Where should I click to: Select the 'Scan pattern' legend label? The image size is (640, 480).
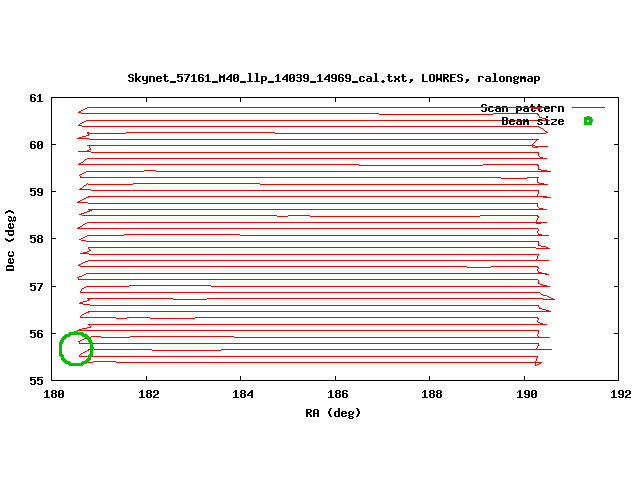click(x=522, y=108)
